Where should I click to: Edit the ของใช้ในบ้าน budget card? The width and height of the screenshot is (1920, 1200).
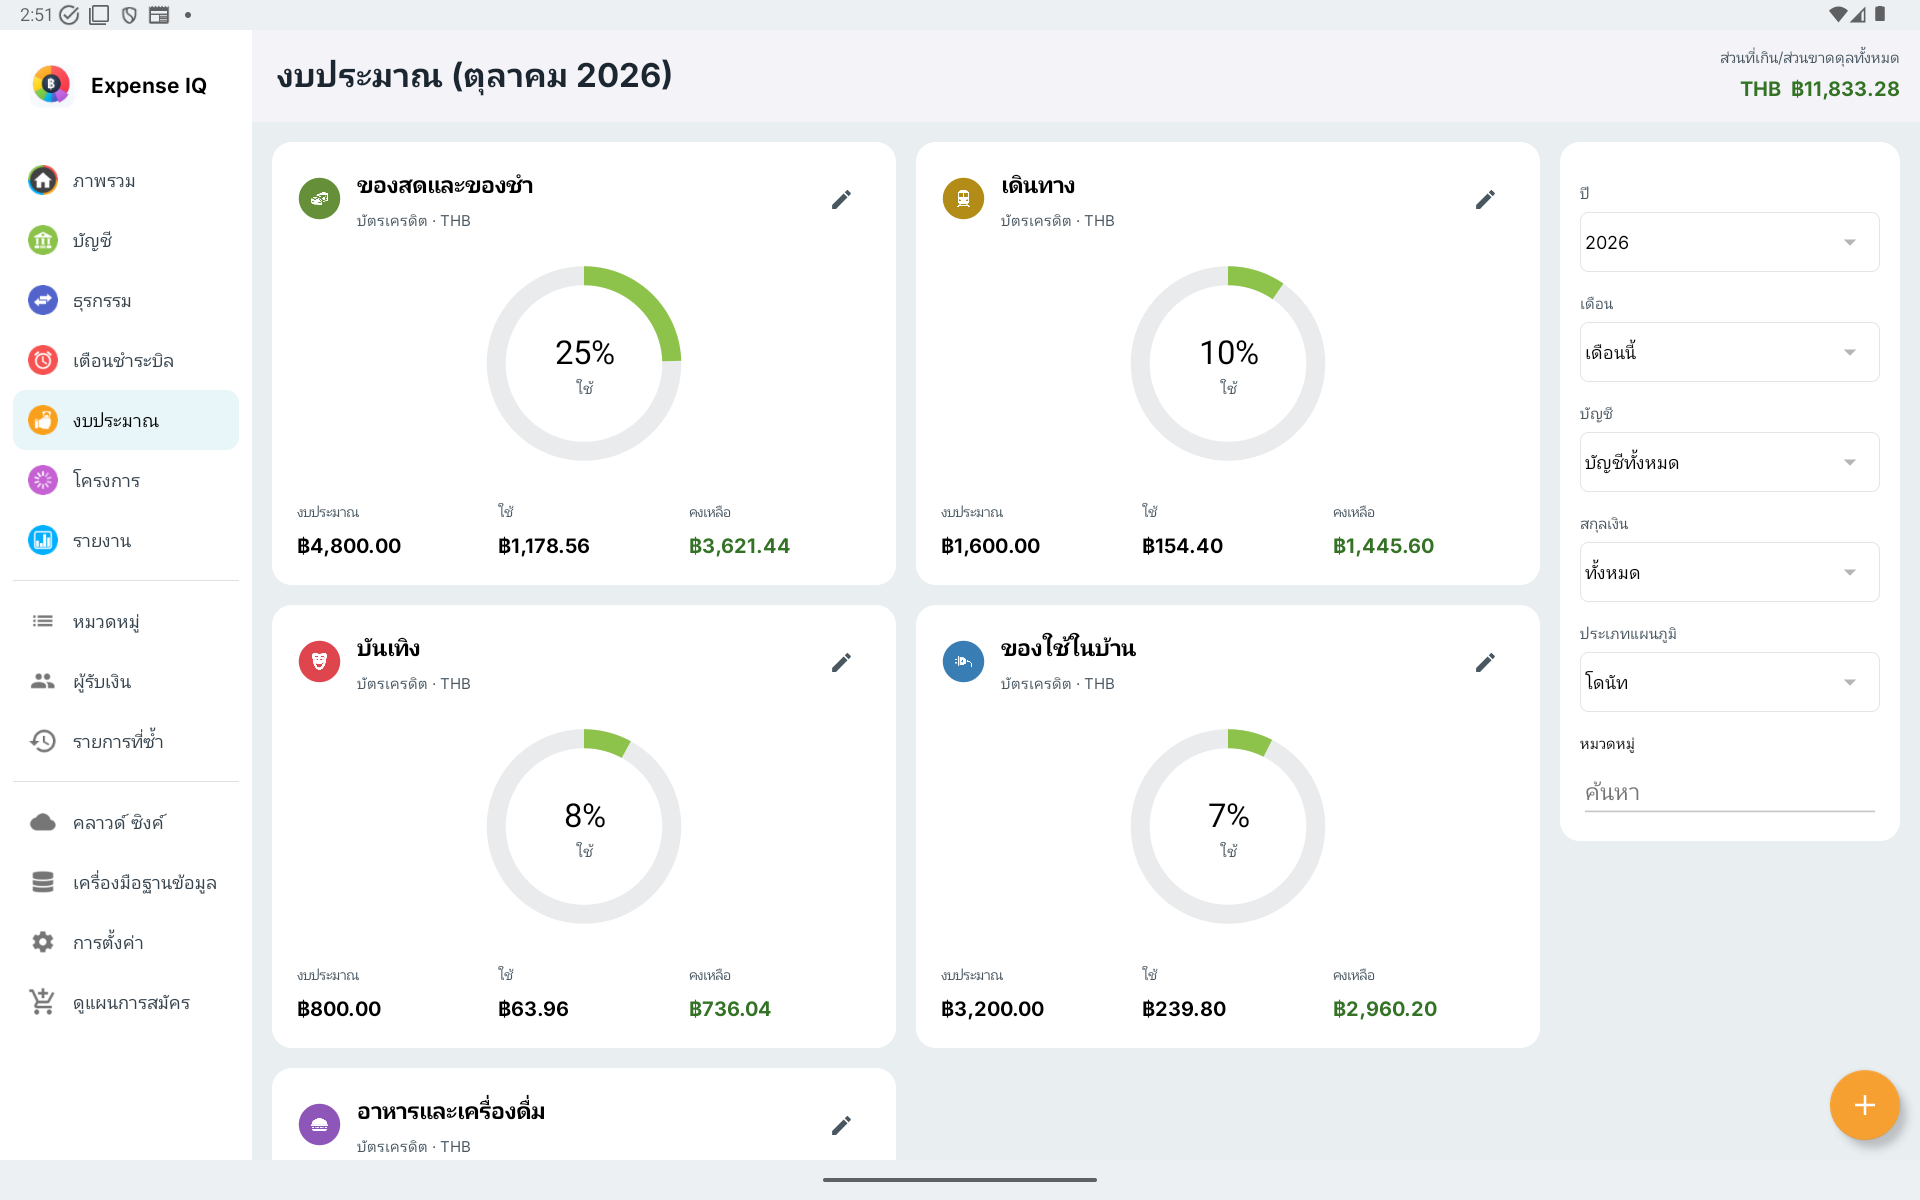(1485, 663)
